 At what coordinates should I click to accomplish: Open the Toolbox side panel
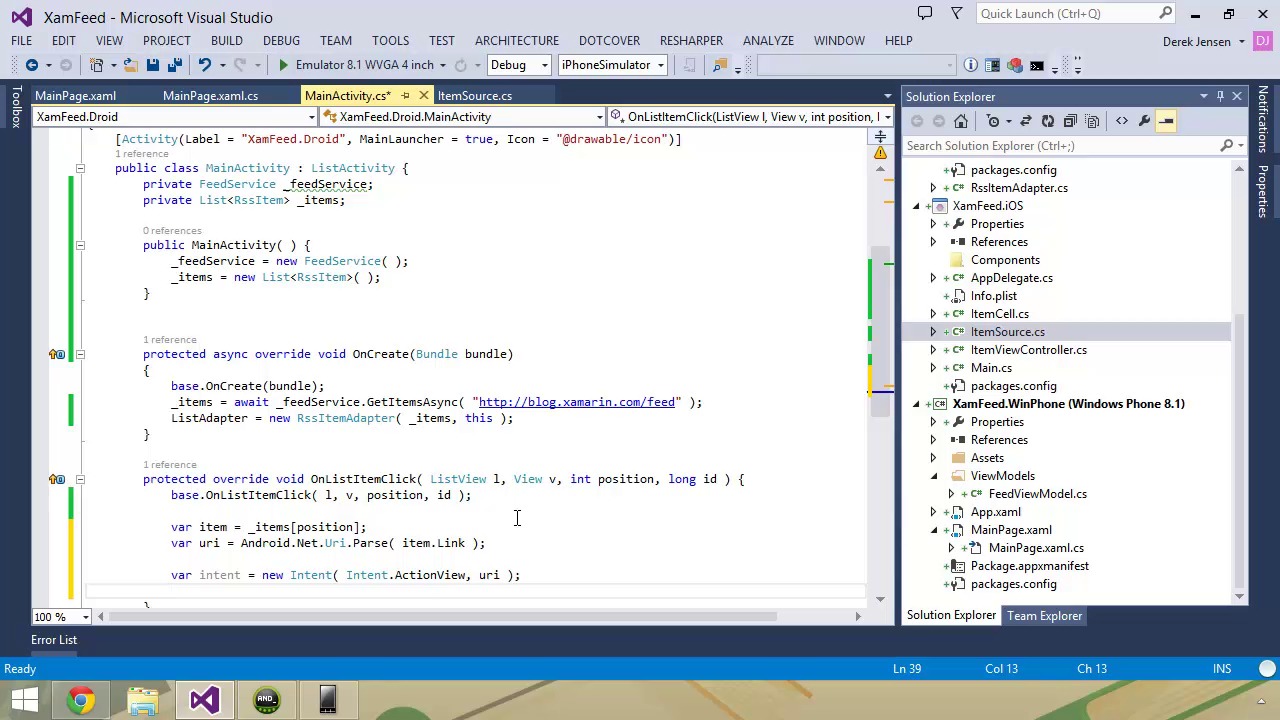(16, 107)
